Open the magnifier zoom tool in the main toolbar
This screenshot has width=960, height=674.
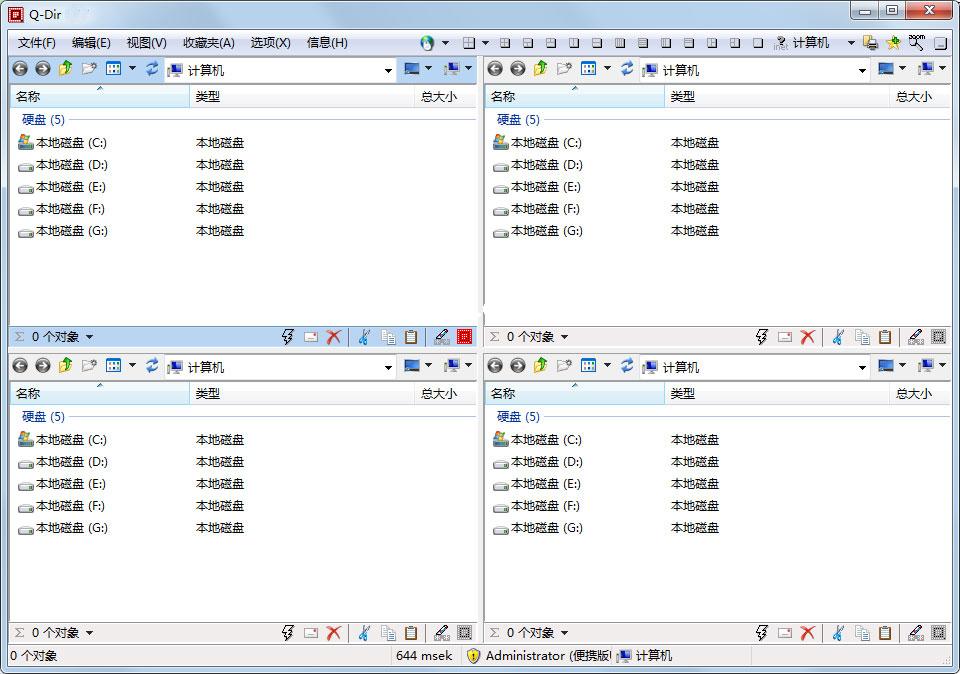coord(916,43)
